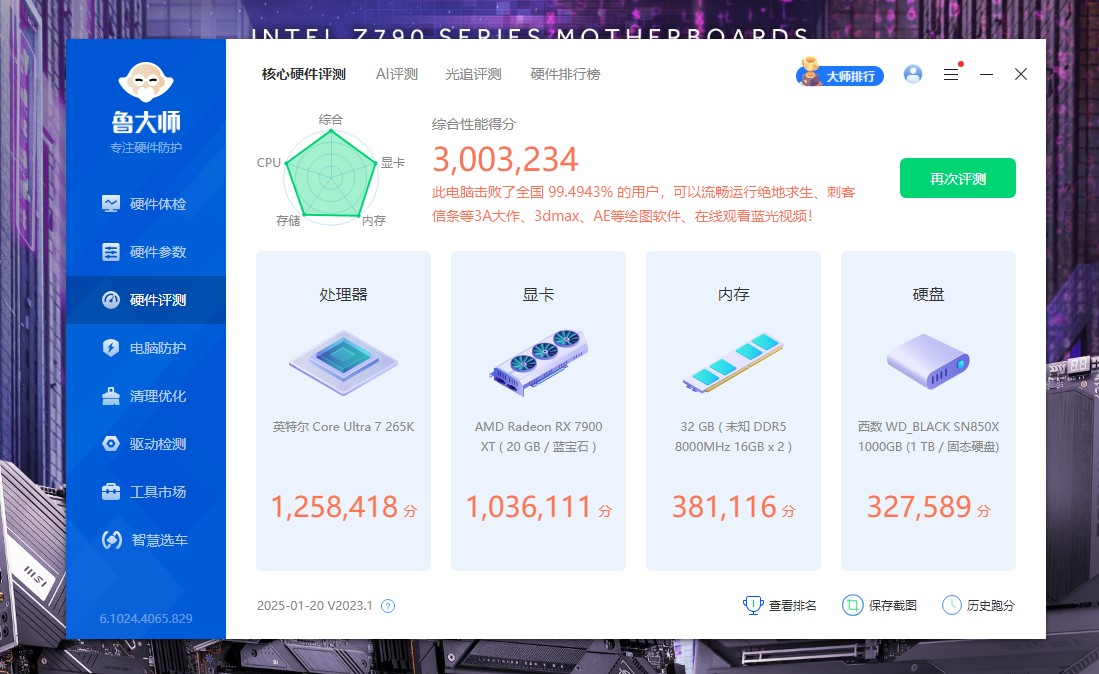This screenshot has width=1099, height=674.
Task: Click the total score 3,003,234
Action: 505,160
